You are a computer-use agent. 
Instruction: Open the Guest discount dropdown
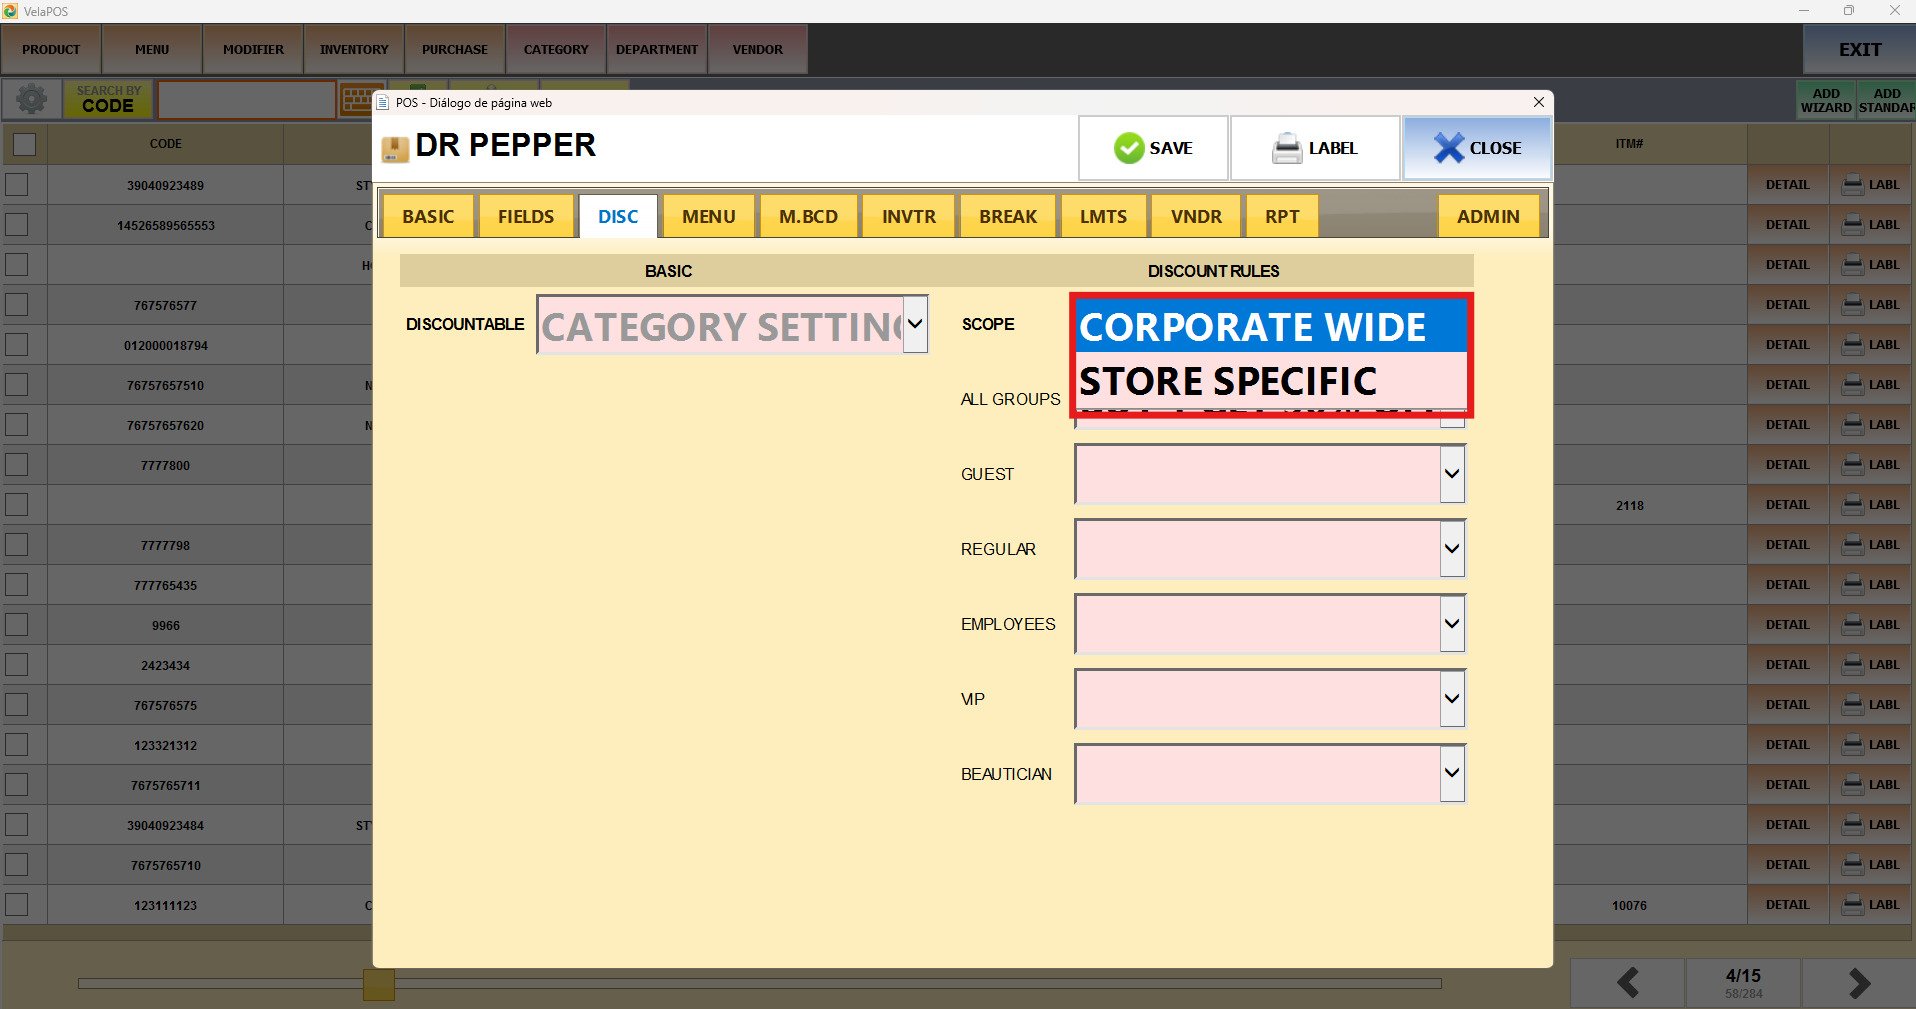pyautogui.click(x=1451, y=474)
